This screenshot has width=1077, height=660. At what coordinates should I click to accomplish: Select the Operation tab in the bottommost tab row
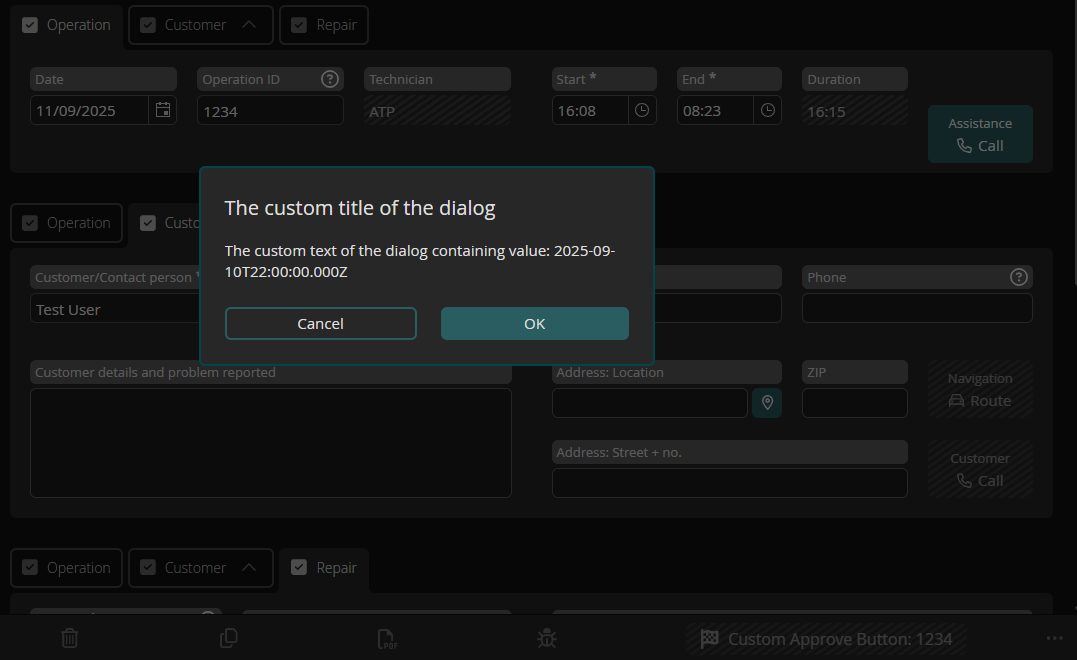pyautogui.click(x=78, y=567)
